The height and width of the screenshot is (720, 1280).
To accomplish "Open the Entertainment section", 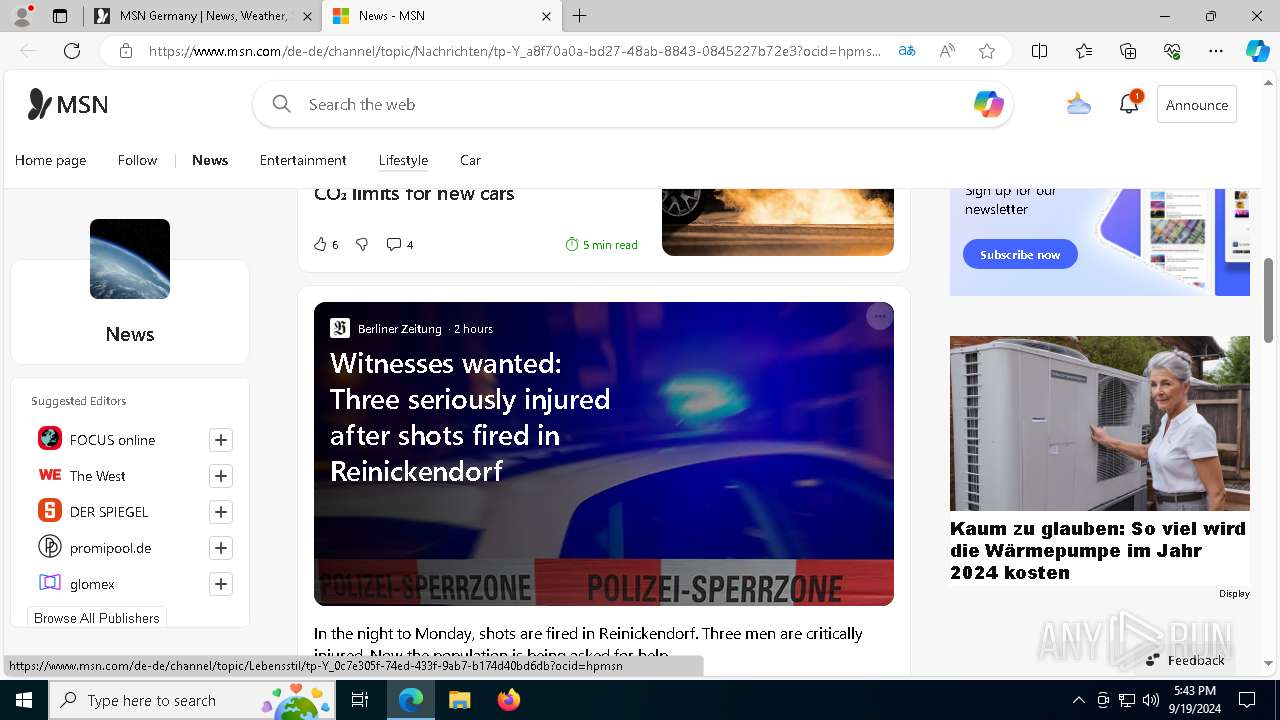I will 303,160.
